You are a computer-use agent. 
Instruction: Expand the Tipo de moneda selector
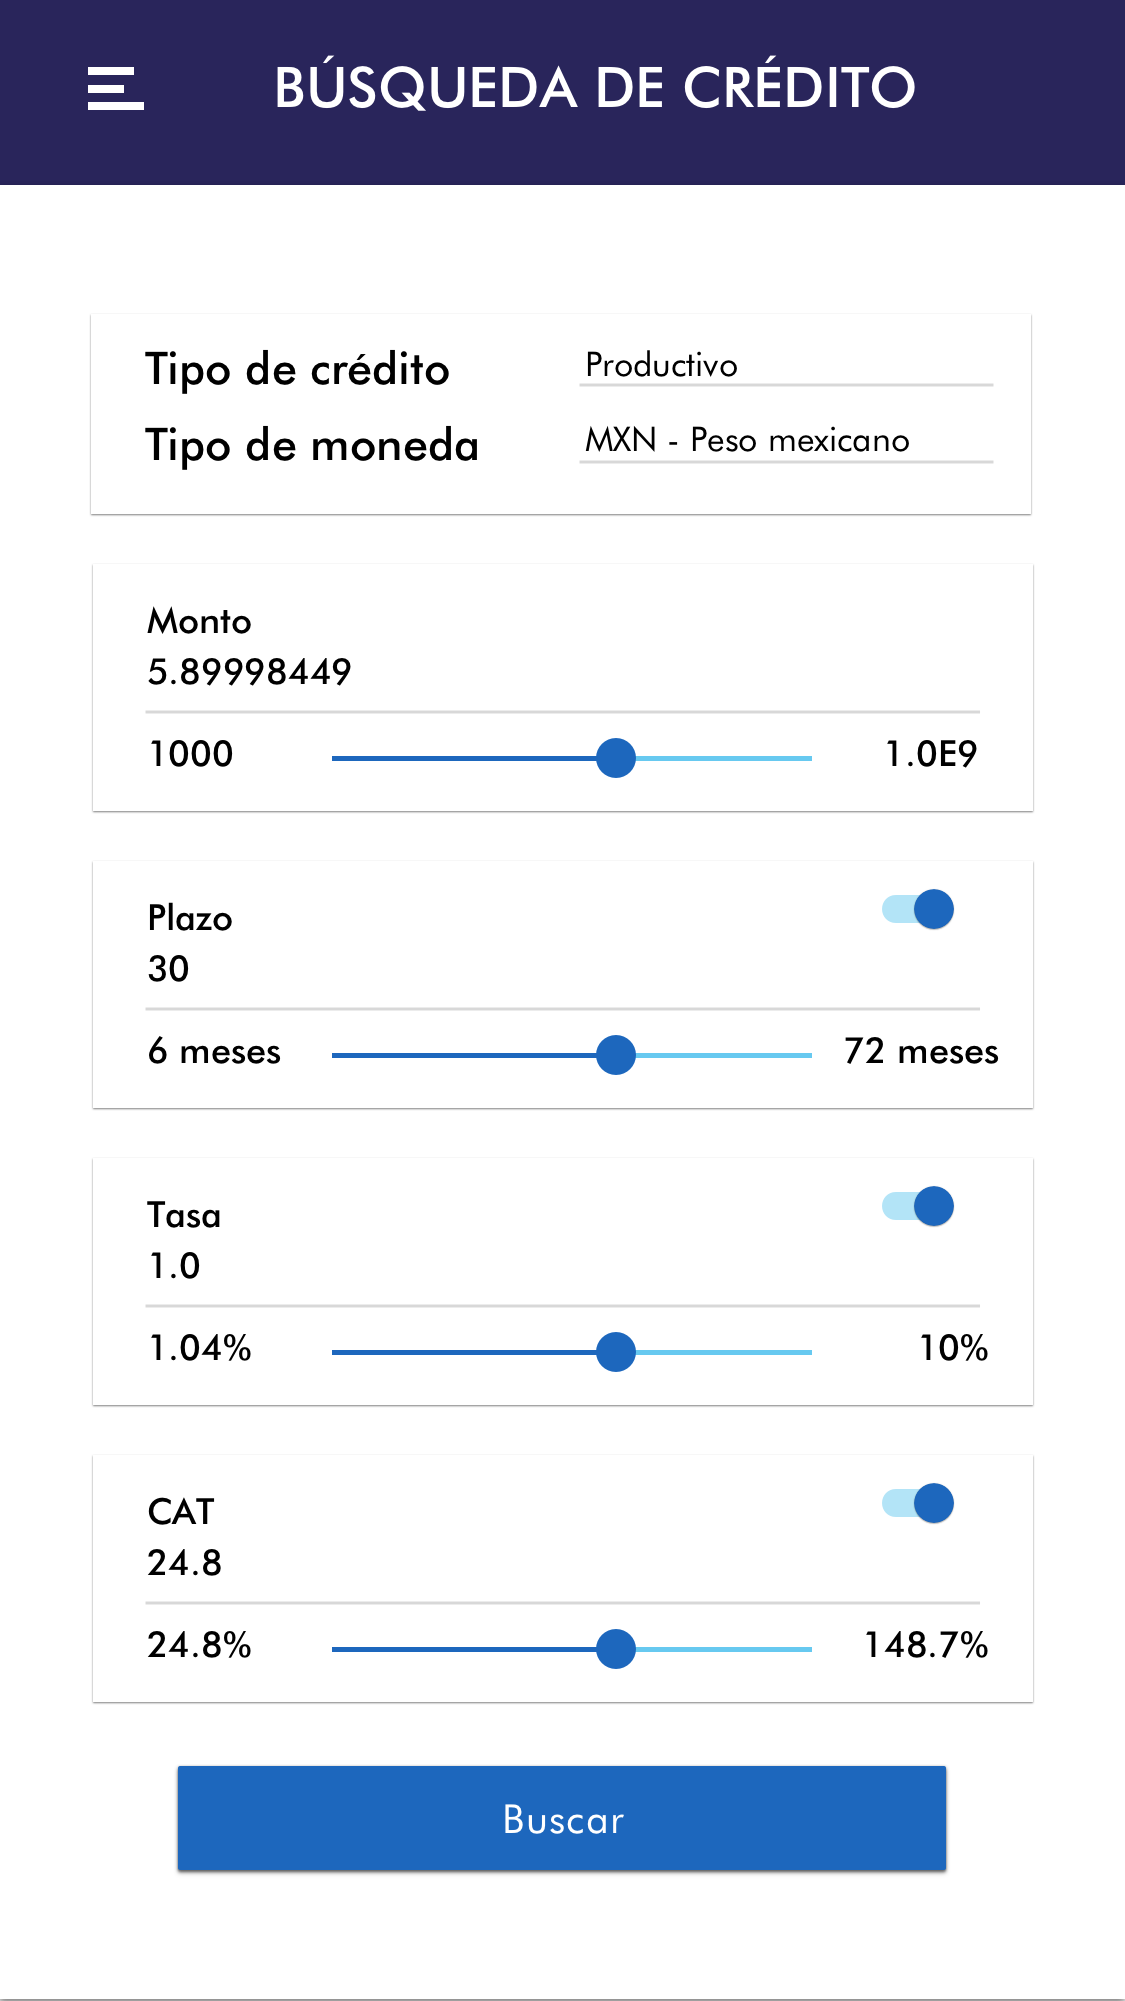point(786,441)
